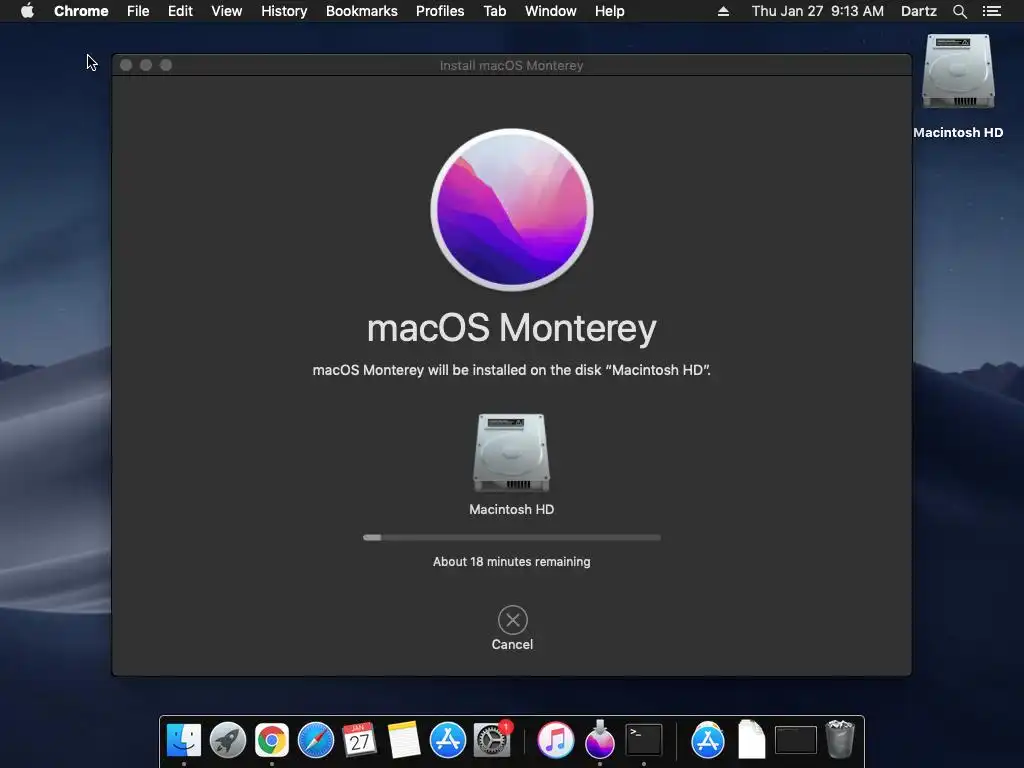
Task: Click the 'will be installed on the disk' message
Action: pyautogui.click(x=511, y=370)
